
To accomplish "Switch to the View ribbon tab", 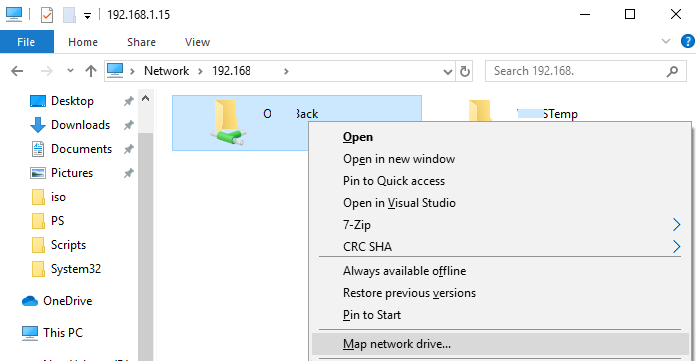I will (198, 42).
